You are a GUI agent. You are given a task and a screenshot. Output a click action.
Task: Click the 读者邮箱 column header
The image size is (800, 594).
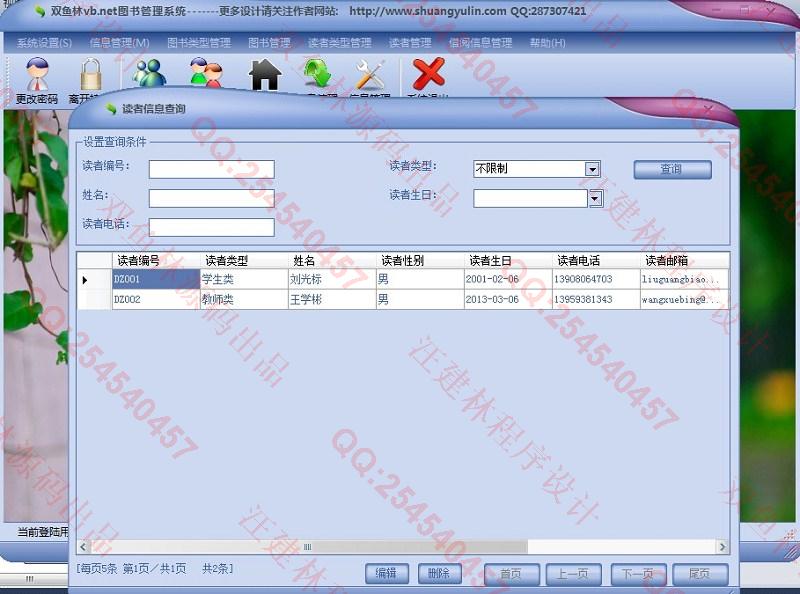pos(685,261)
